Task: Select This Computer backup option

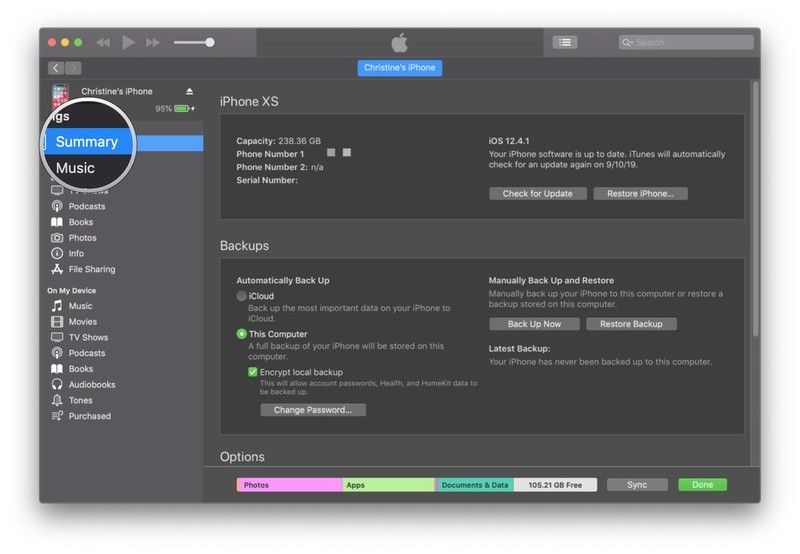Action: tap(242, 334)
